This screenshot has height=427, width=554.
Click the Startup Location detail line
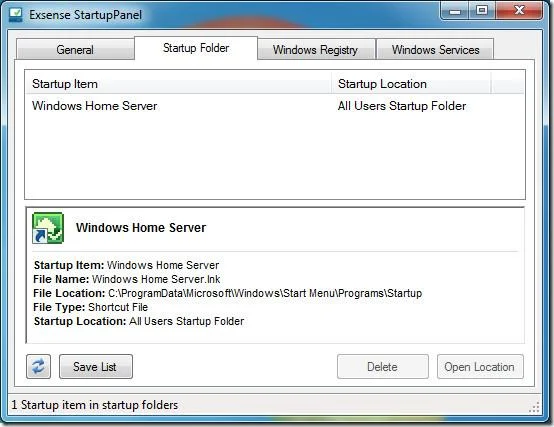(x=139, y=321)
